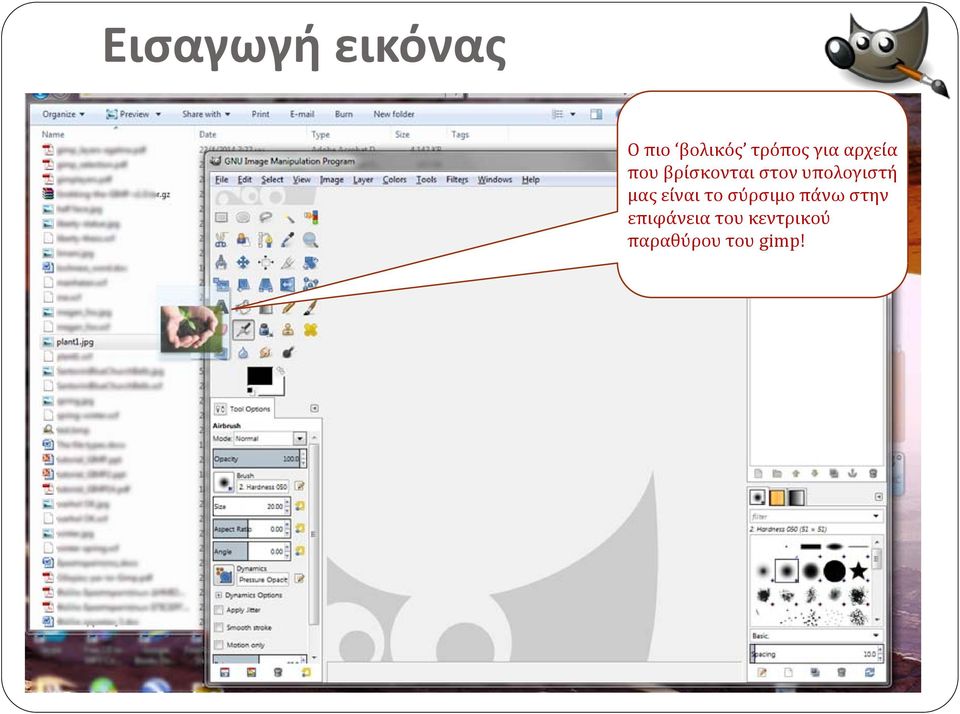Open the File menu in GIMP

point(222,179)
